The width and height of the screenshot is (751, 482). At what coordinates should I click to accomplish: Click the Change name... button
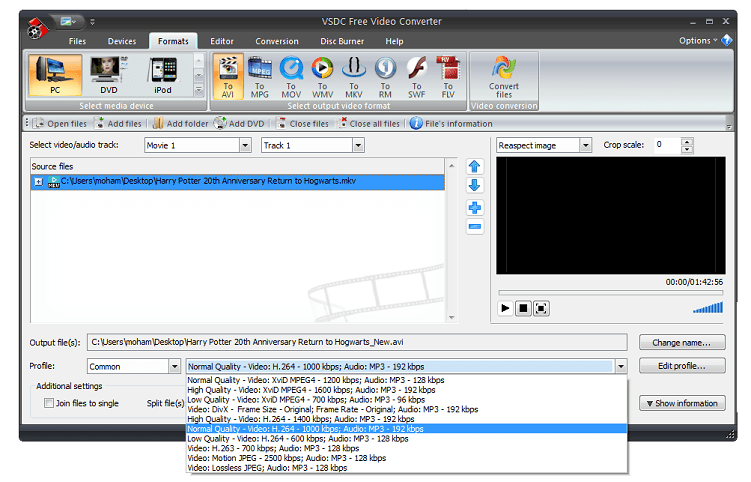(x=682, y=343)
